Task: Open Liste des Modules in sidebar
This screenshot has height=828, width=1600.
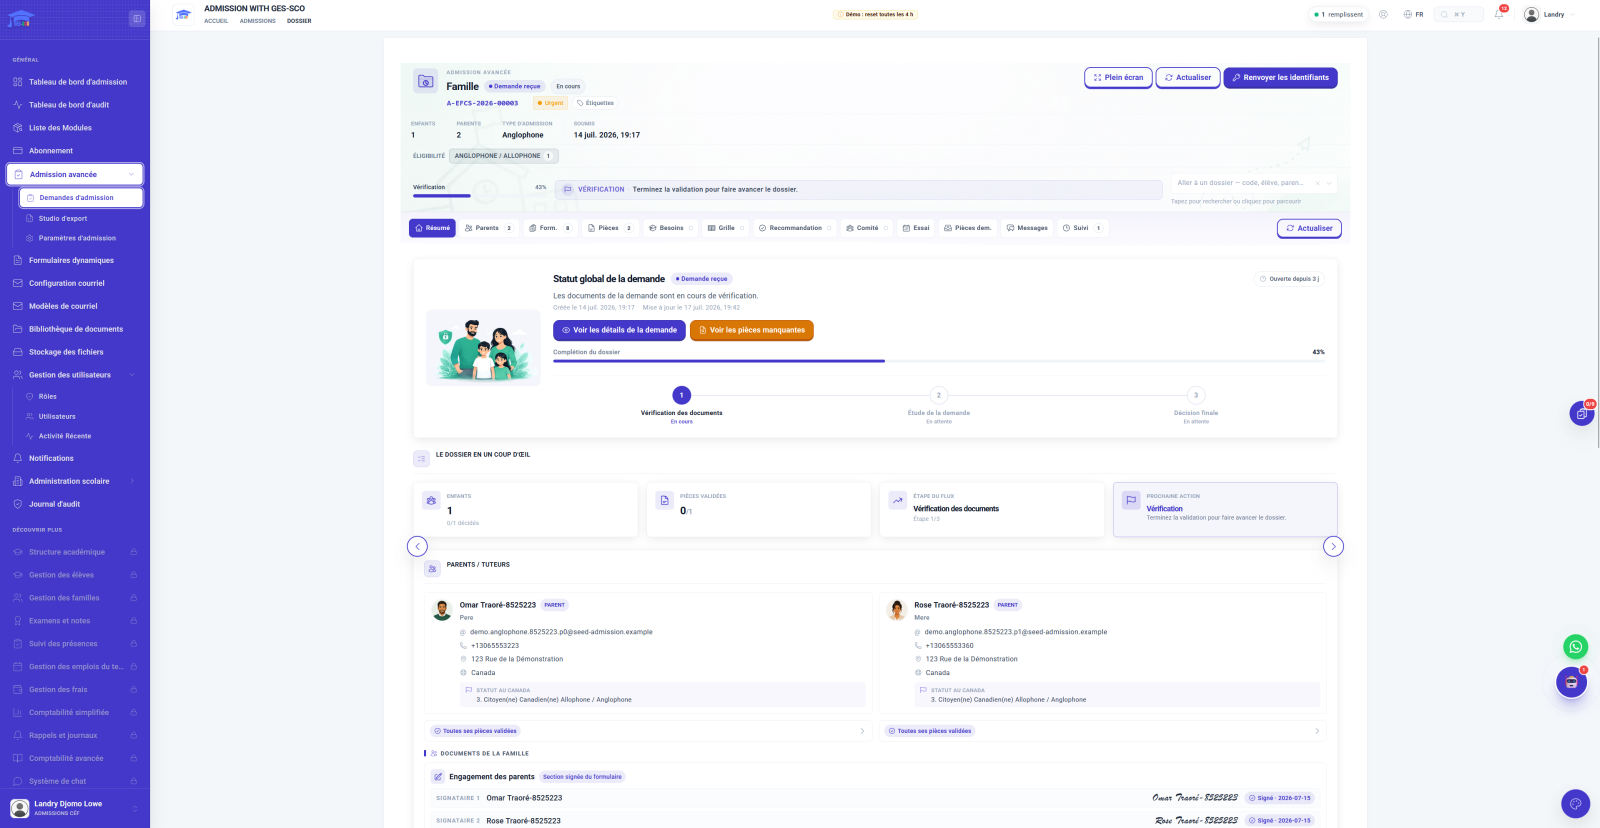Action: pos(75,128)
